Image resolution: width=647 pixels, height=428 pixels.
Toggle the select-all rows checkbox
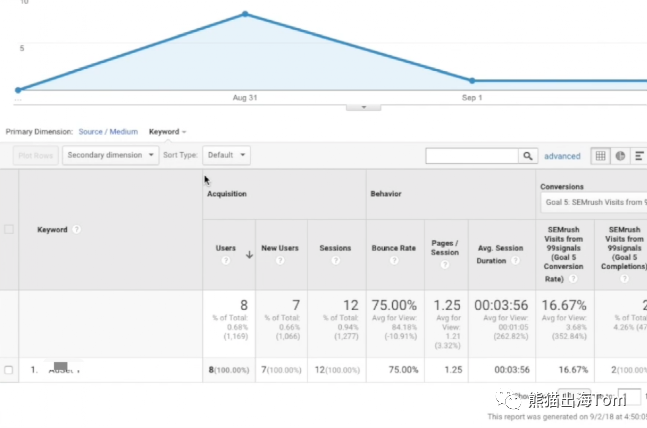pyautogui.click(x=9, y=229)
